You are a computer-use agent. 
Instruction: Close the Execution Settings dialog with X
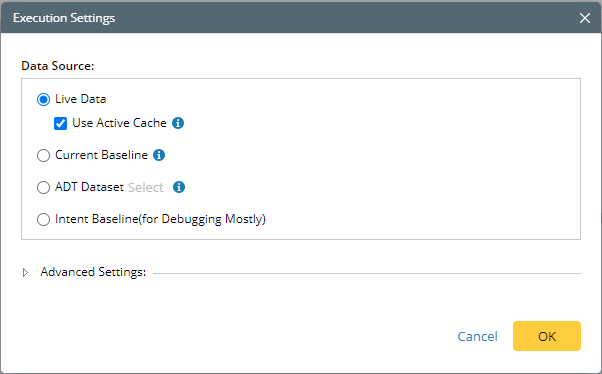coord(585,18)
